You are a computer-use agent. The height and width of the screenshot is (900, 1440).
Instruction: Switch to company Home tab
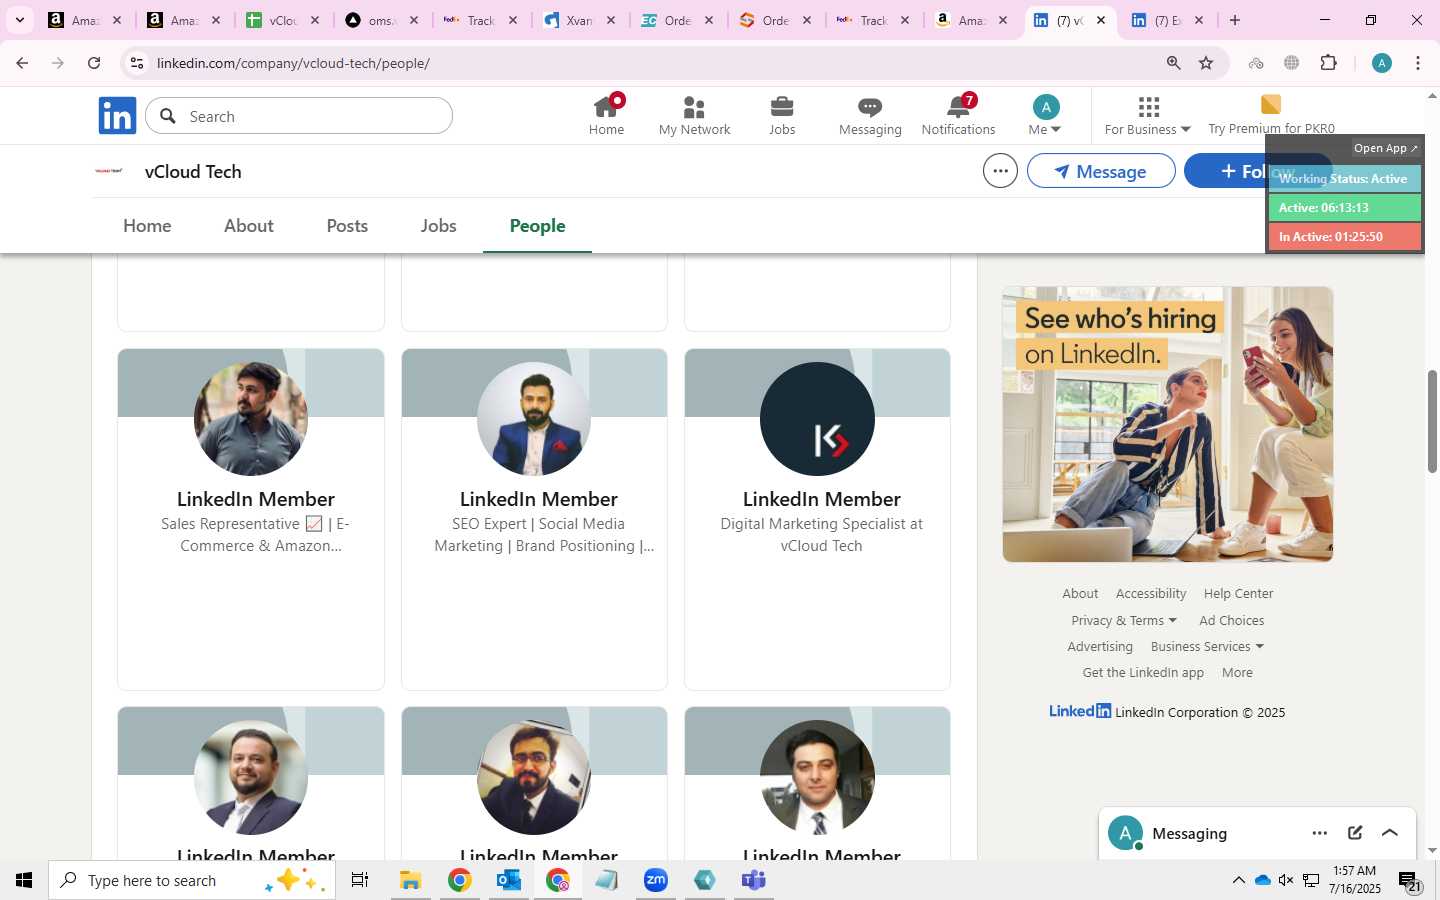147,225
